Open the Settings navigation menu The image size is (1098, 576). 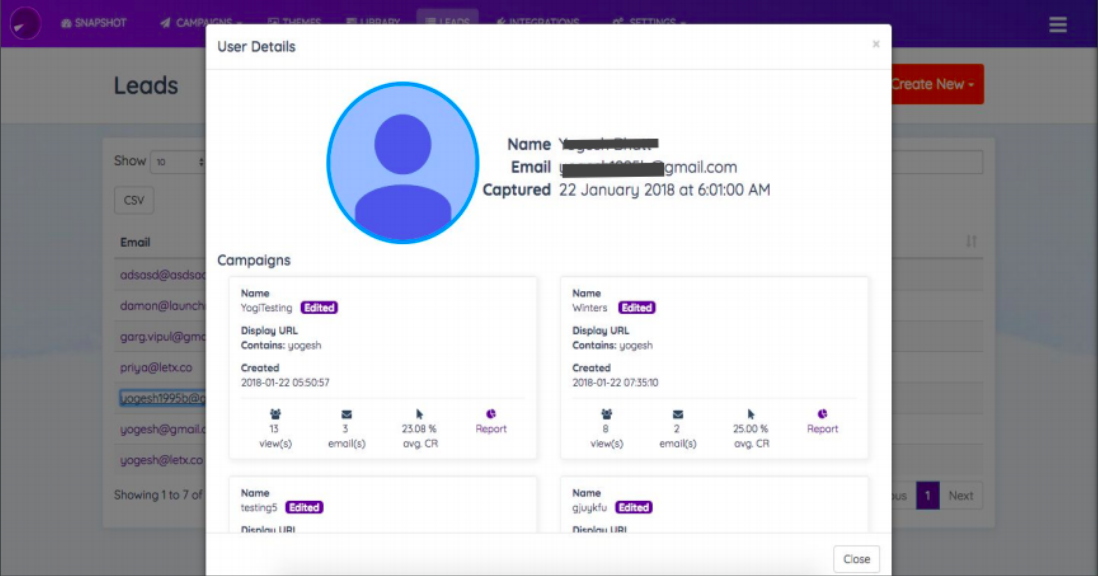coord(648,22)
